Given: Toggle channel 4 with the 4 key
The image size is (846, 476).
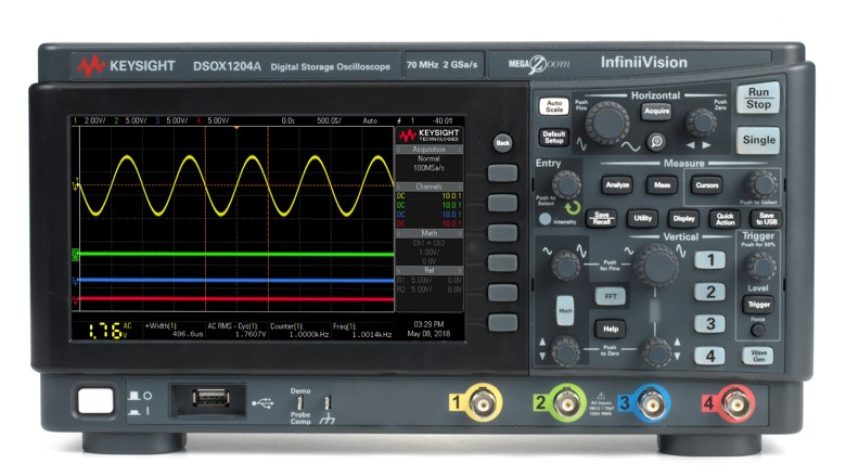Looking at the screenshot, I should [x=709, y=356].
